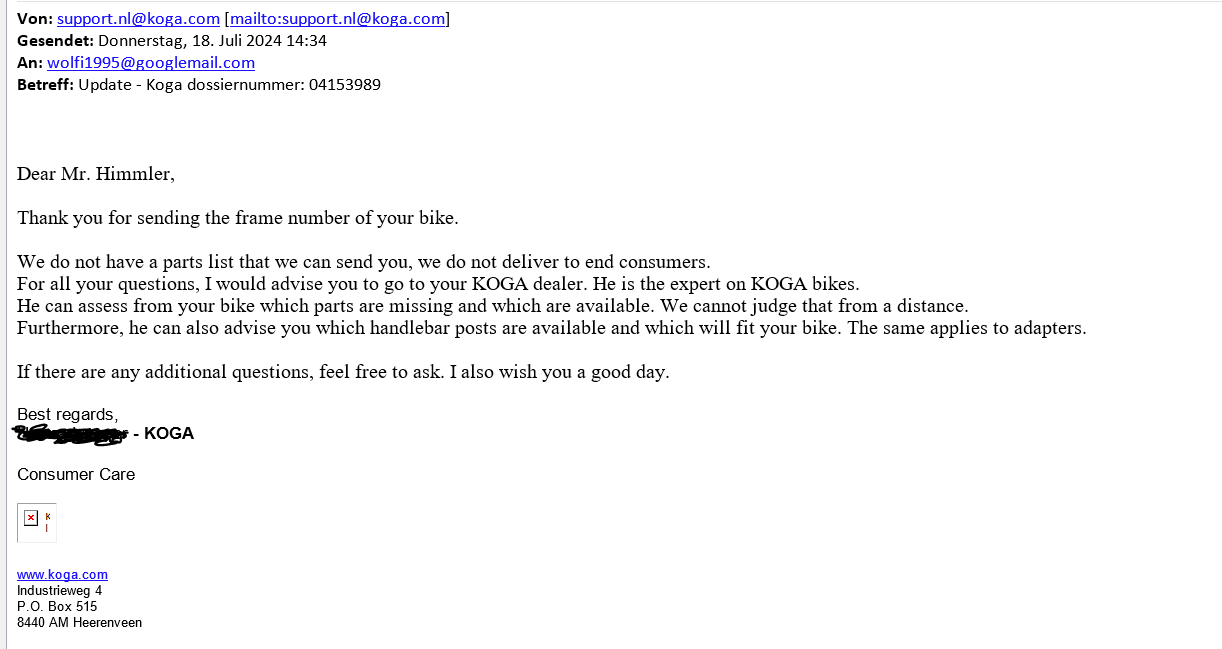1222x649 pixels.
Task: Click the bracketed mailto:support.nl@koga.com link
Action: pos(337,19)
